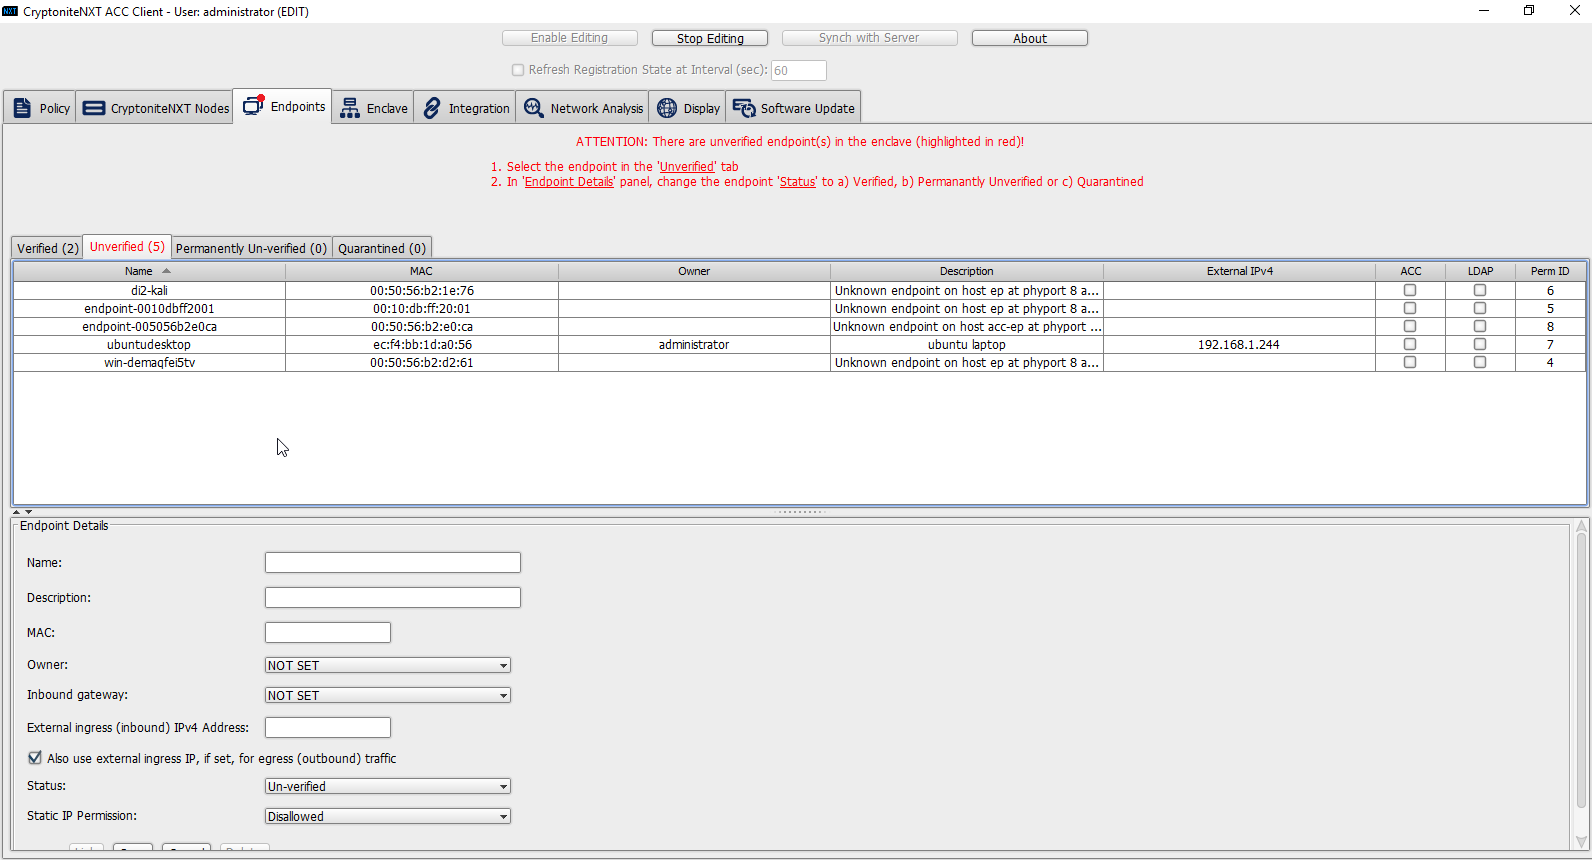
Task: Click the Owner column header
Action: (x=694, y=271)
